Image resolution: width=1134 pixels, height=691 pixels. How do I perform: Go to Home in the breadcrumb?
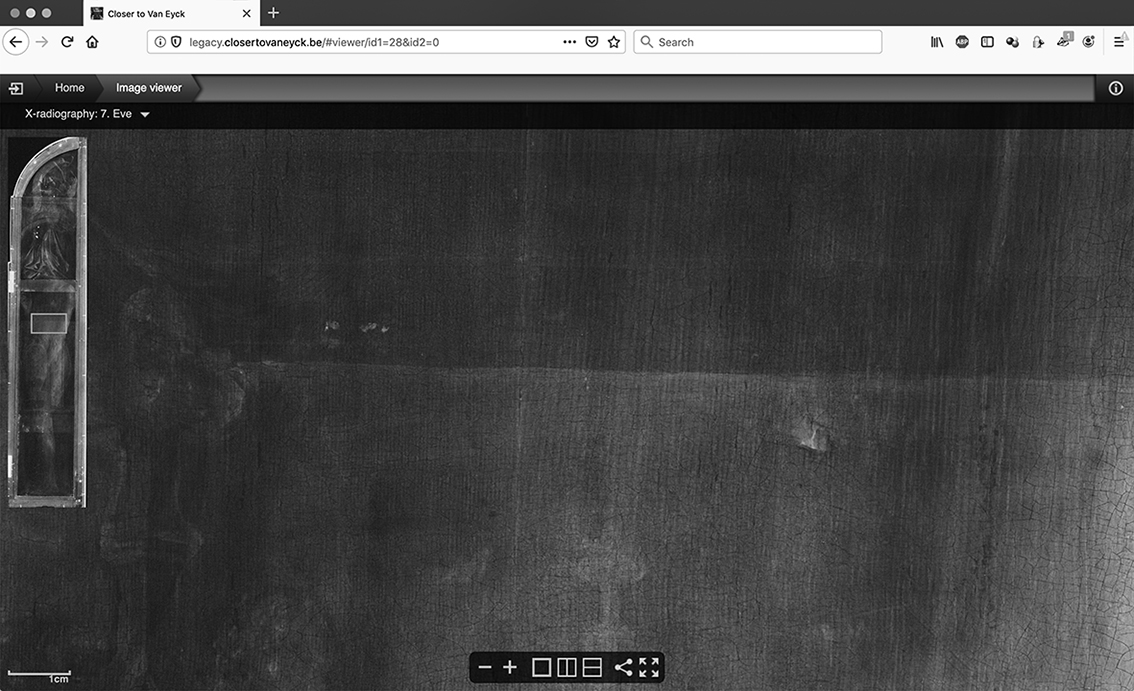click(x=69, y=88)
